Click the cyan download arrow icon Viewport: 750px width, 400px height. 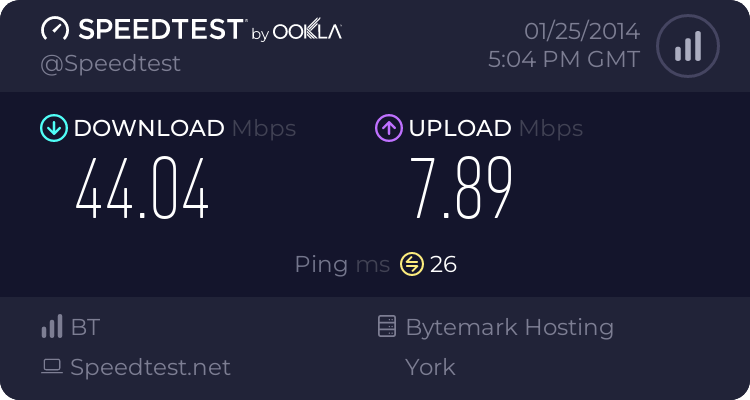[x=54, y=128]
